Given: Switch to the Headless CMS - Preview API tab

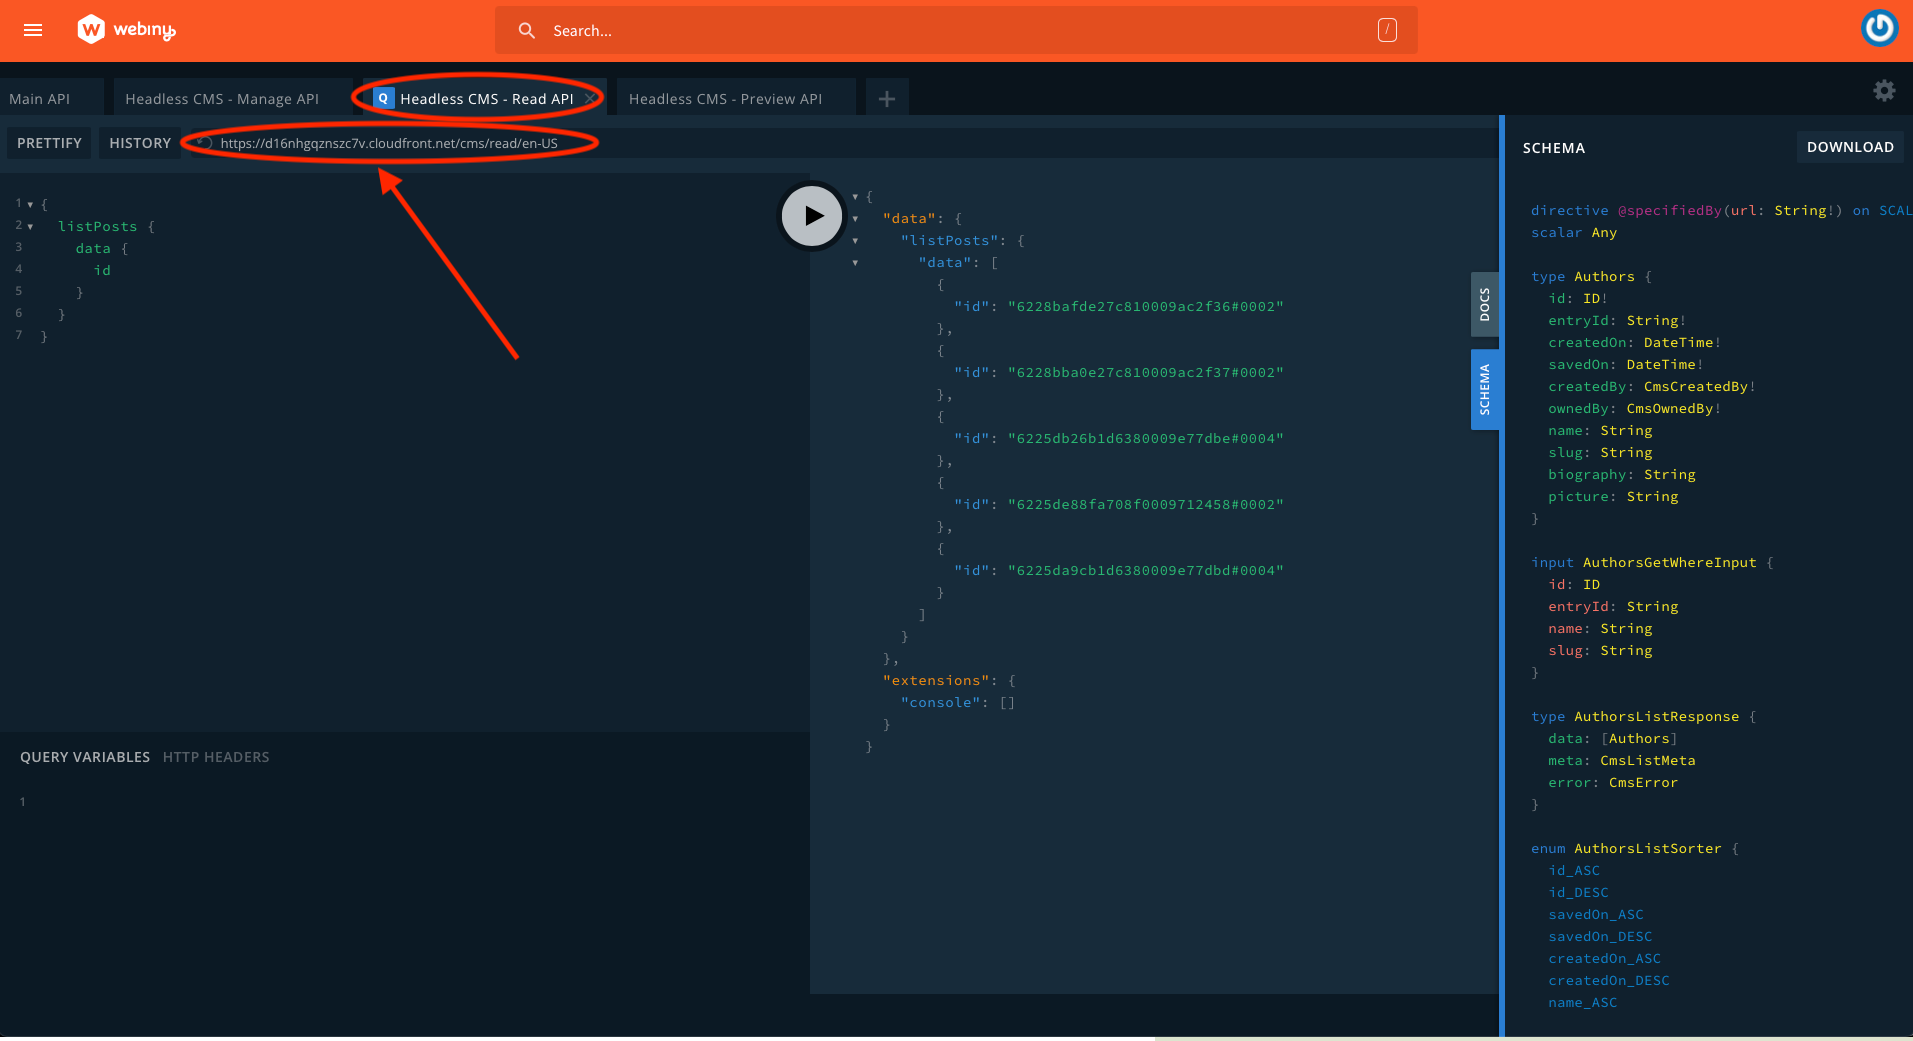Looking at the screenshot, I should 724,98.
